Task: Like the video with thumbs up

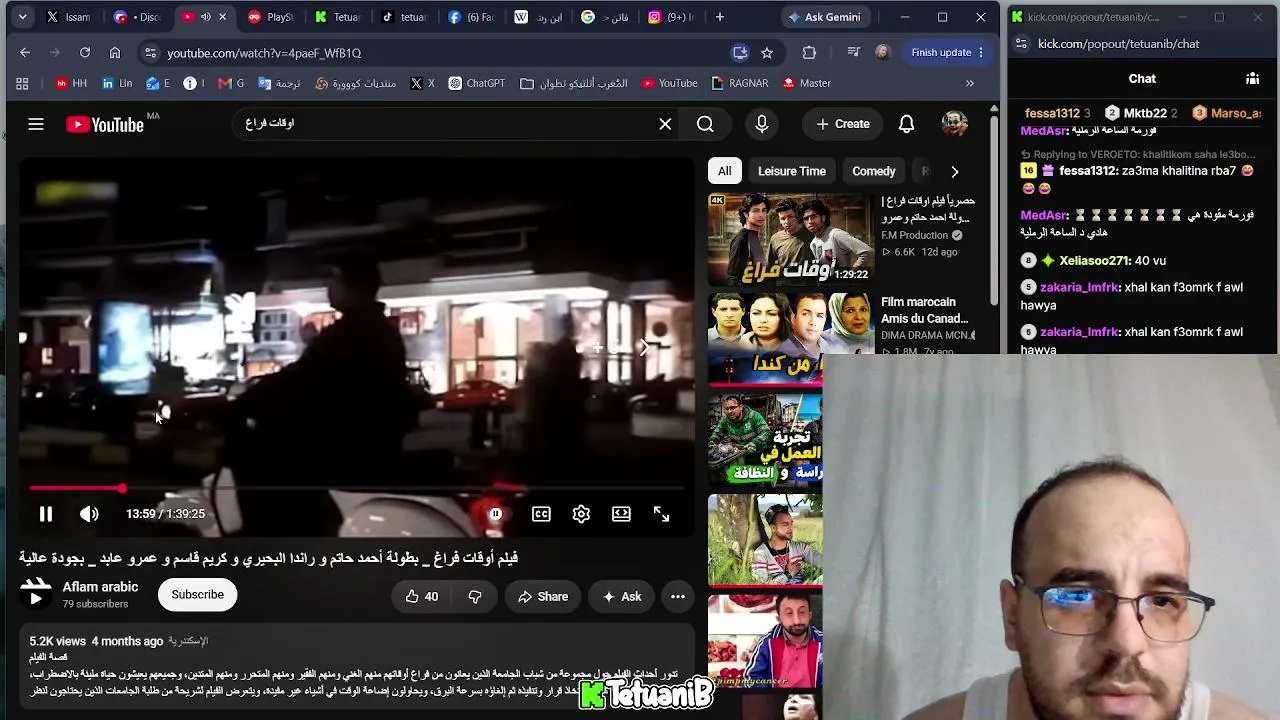Action: [422, 597]
